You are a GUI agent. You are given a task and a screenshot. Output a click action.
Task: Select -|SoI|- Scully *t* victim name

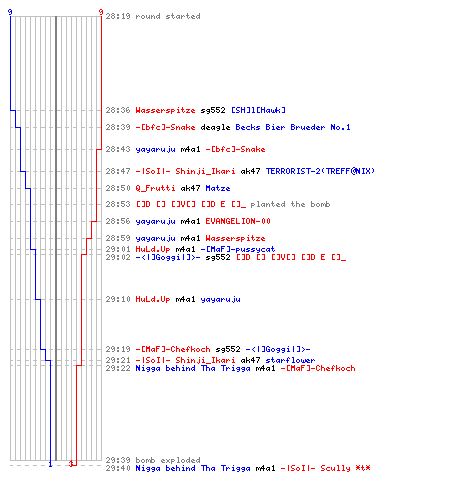click(326, 468)
